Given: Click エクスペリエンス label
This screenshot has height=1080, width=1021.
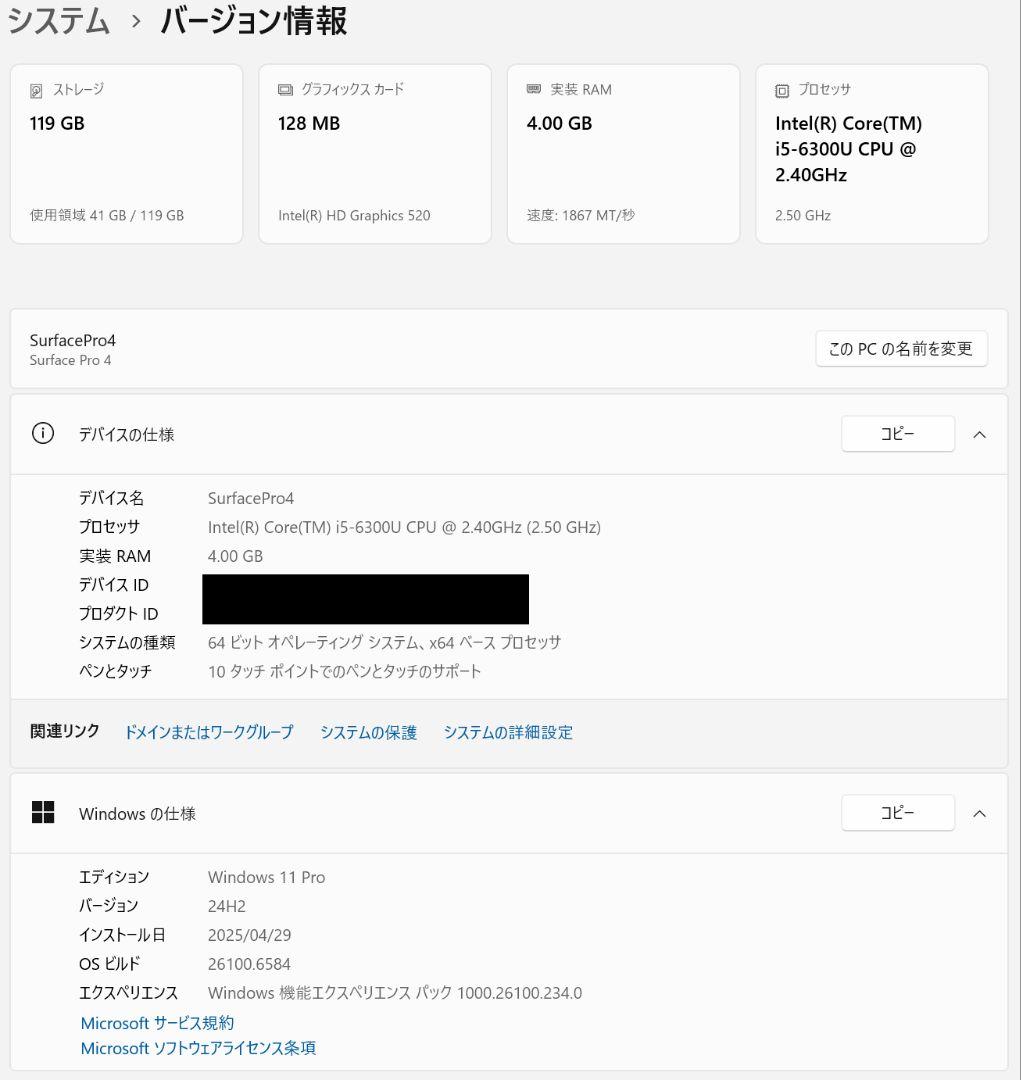Looking at the screenshot, I should pyautogui.click(x=128, y=993).
